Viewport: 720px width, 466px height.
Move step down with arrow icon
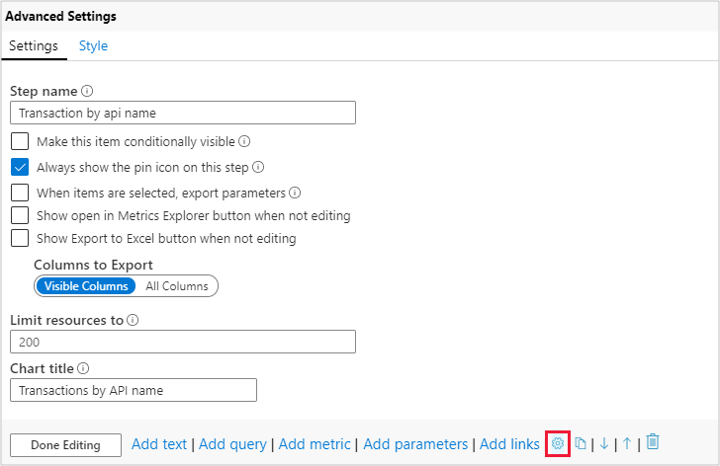coord(604,443)
